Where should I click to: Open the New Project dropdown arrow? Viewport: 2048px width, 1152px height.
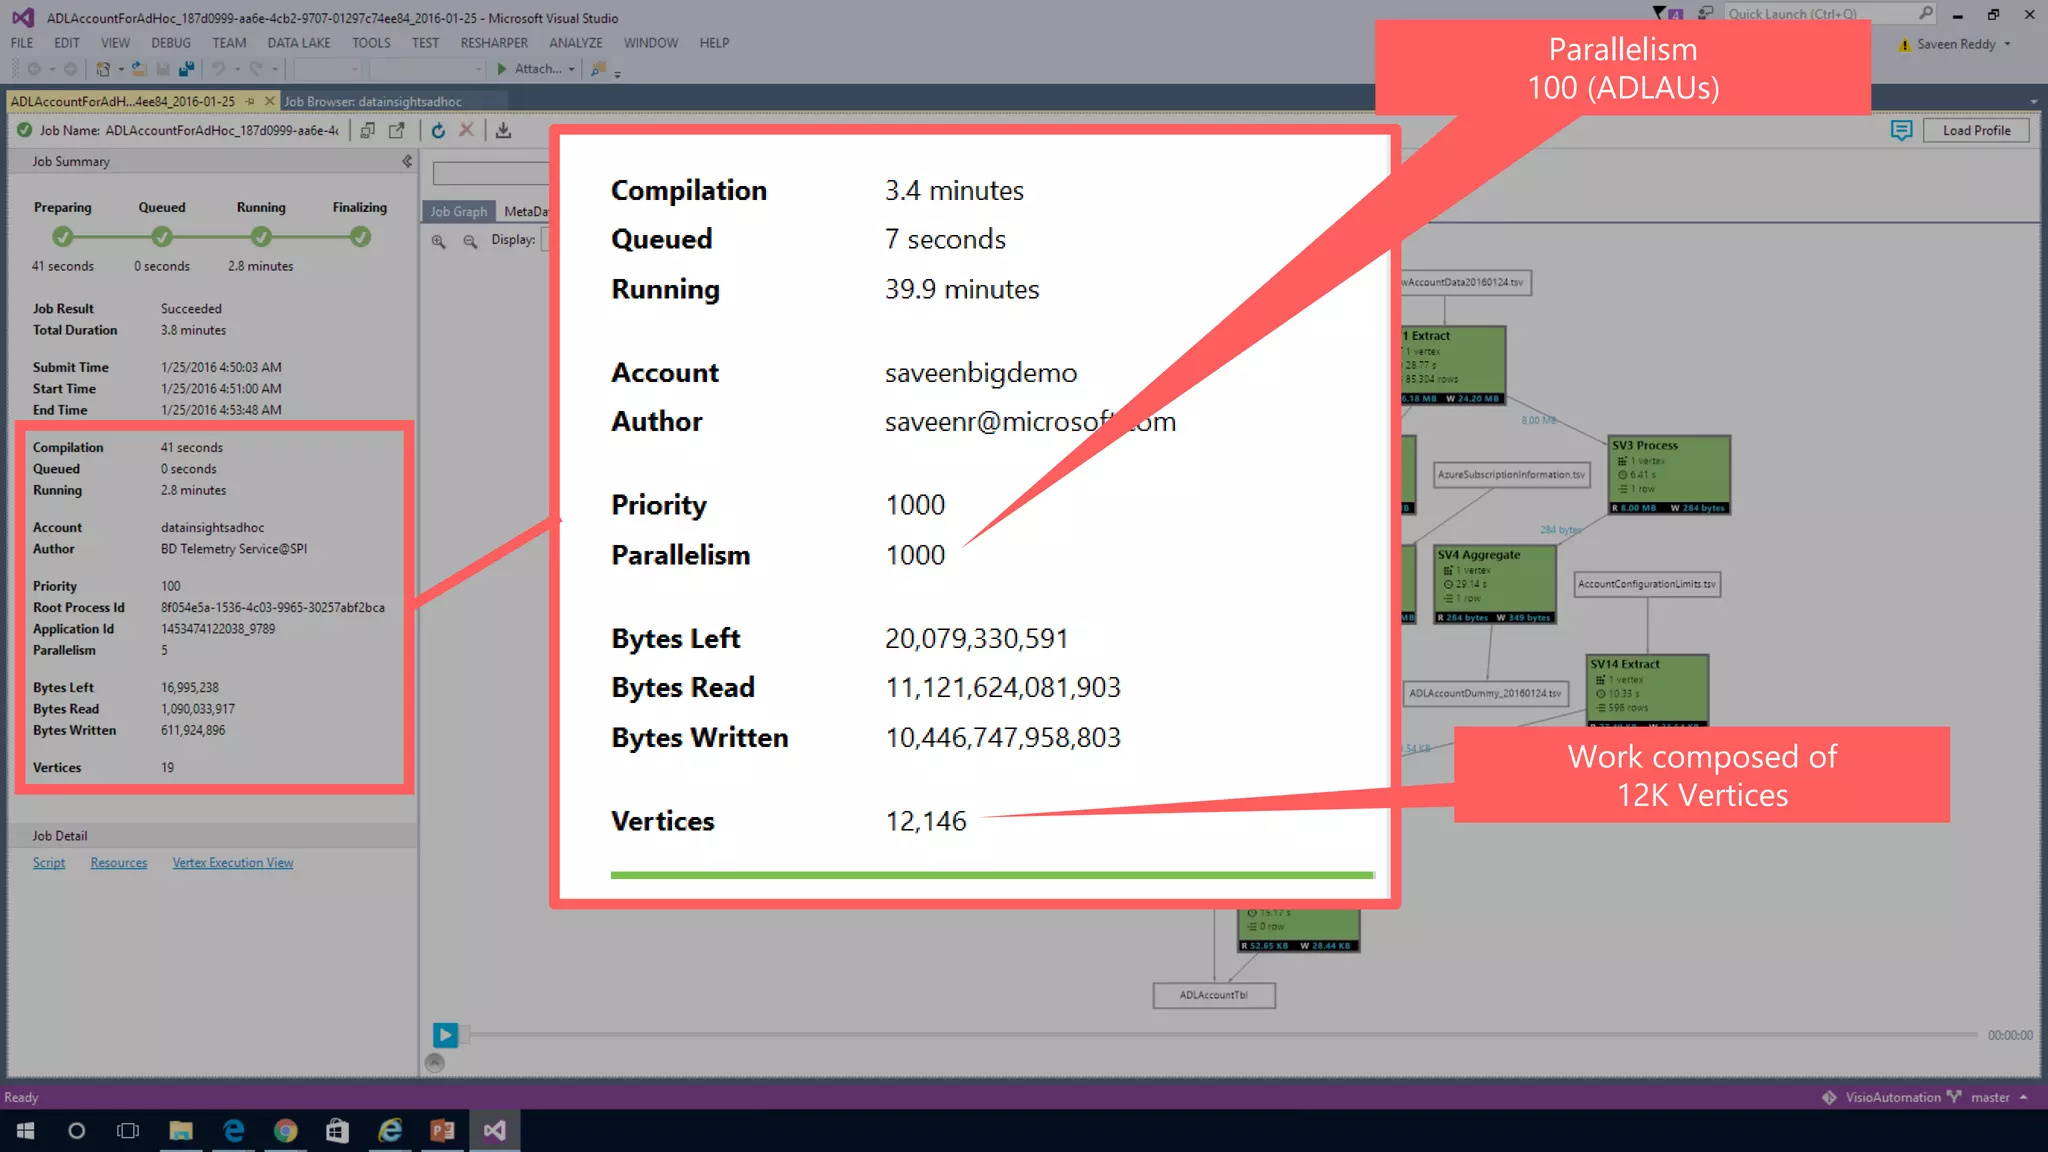[x=121, y=69]
